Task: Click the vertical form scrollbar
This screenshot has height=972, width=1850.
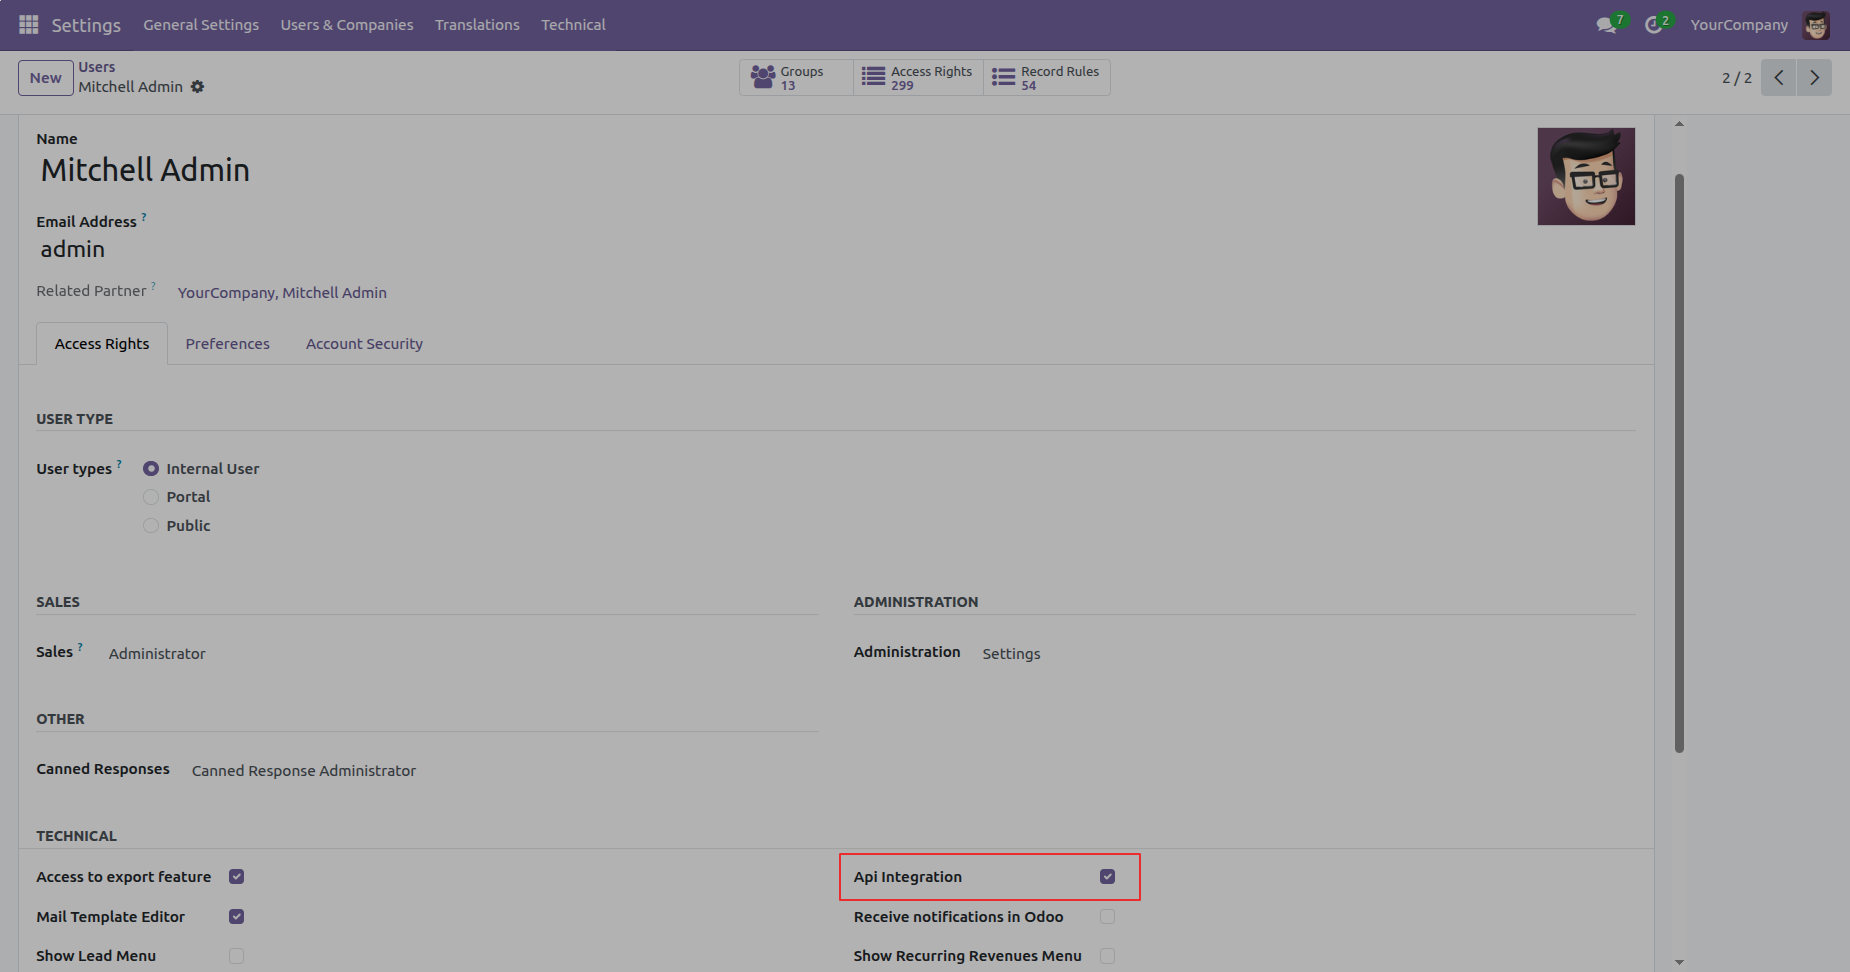Action: click(x=1679, y=463)
